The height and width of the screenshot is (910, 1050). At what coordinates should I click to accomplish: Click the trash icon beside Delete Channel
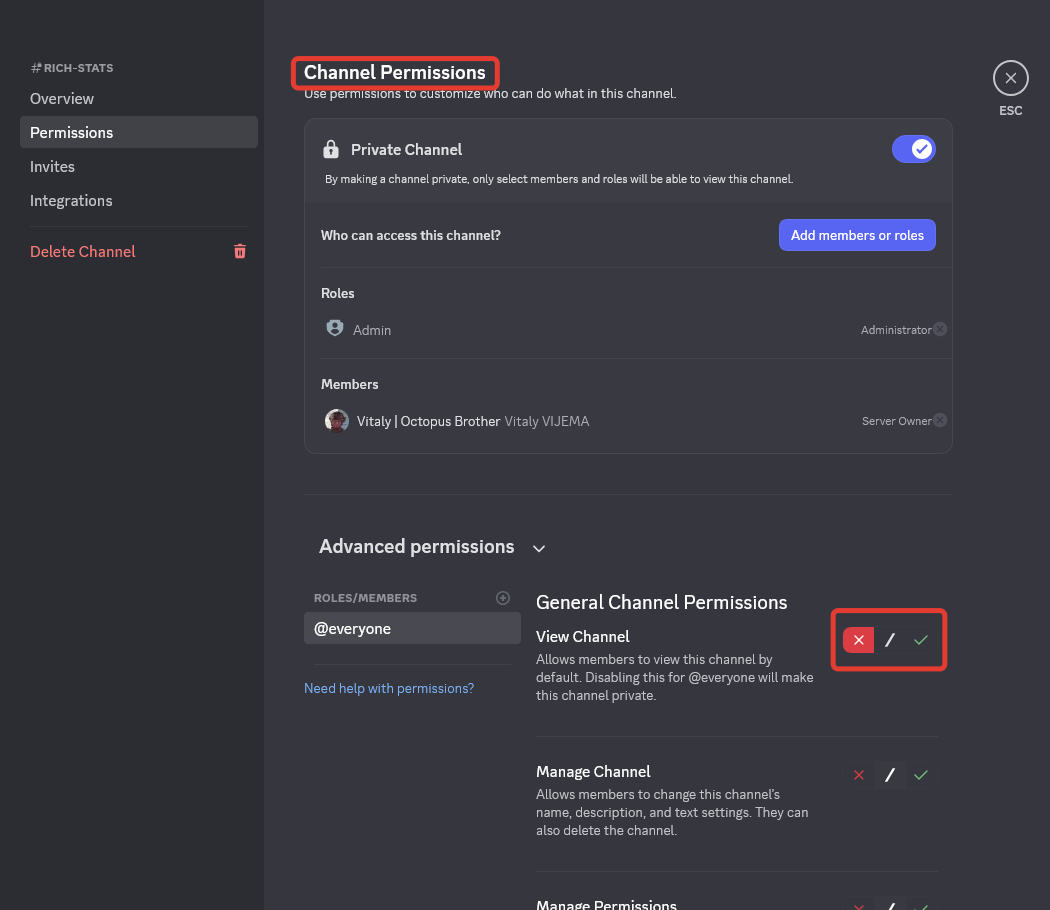coord(240,251)
